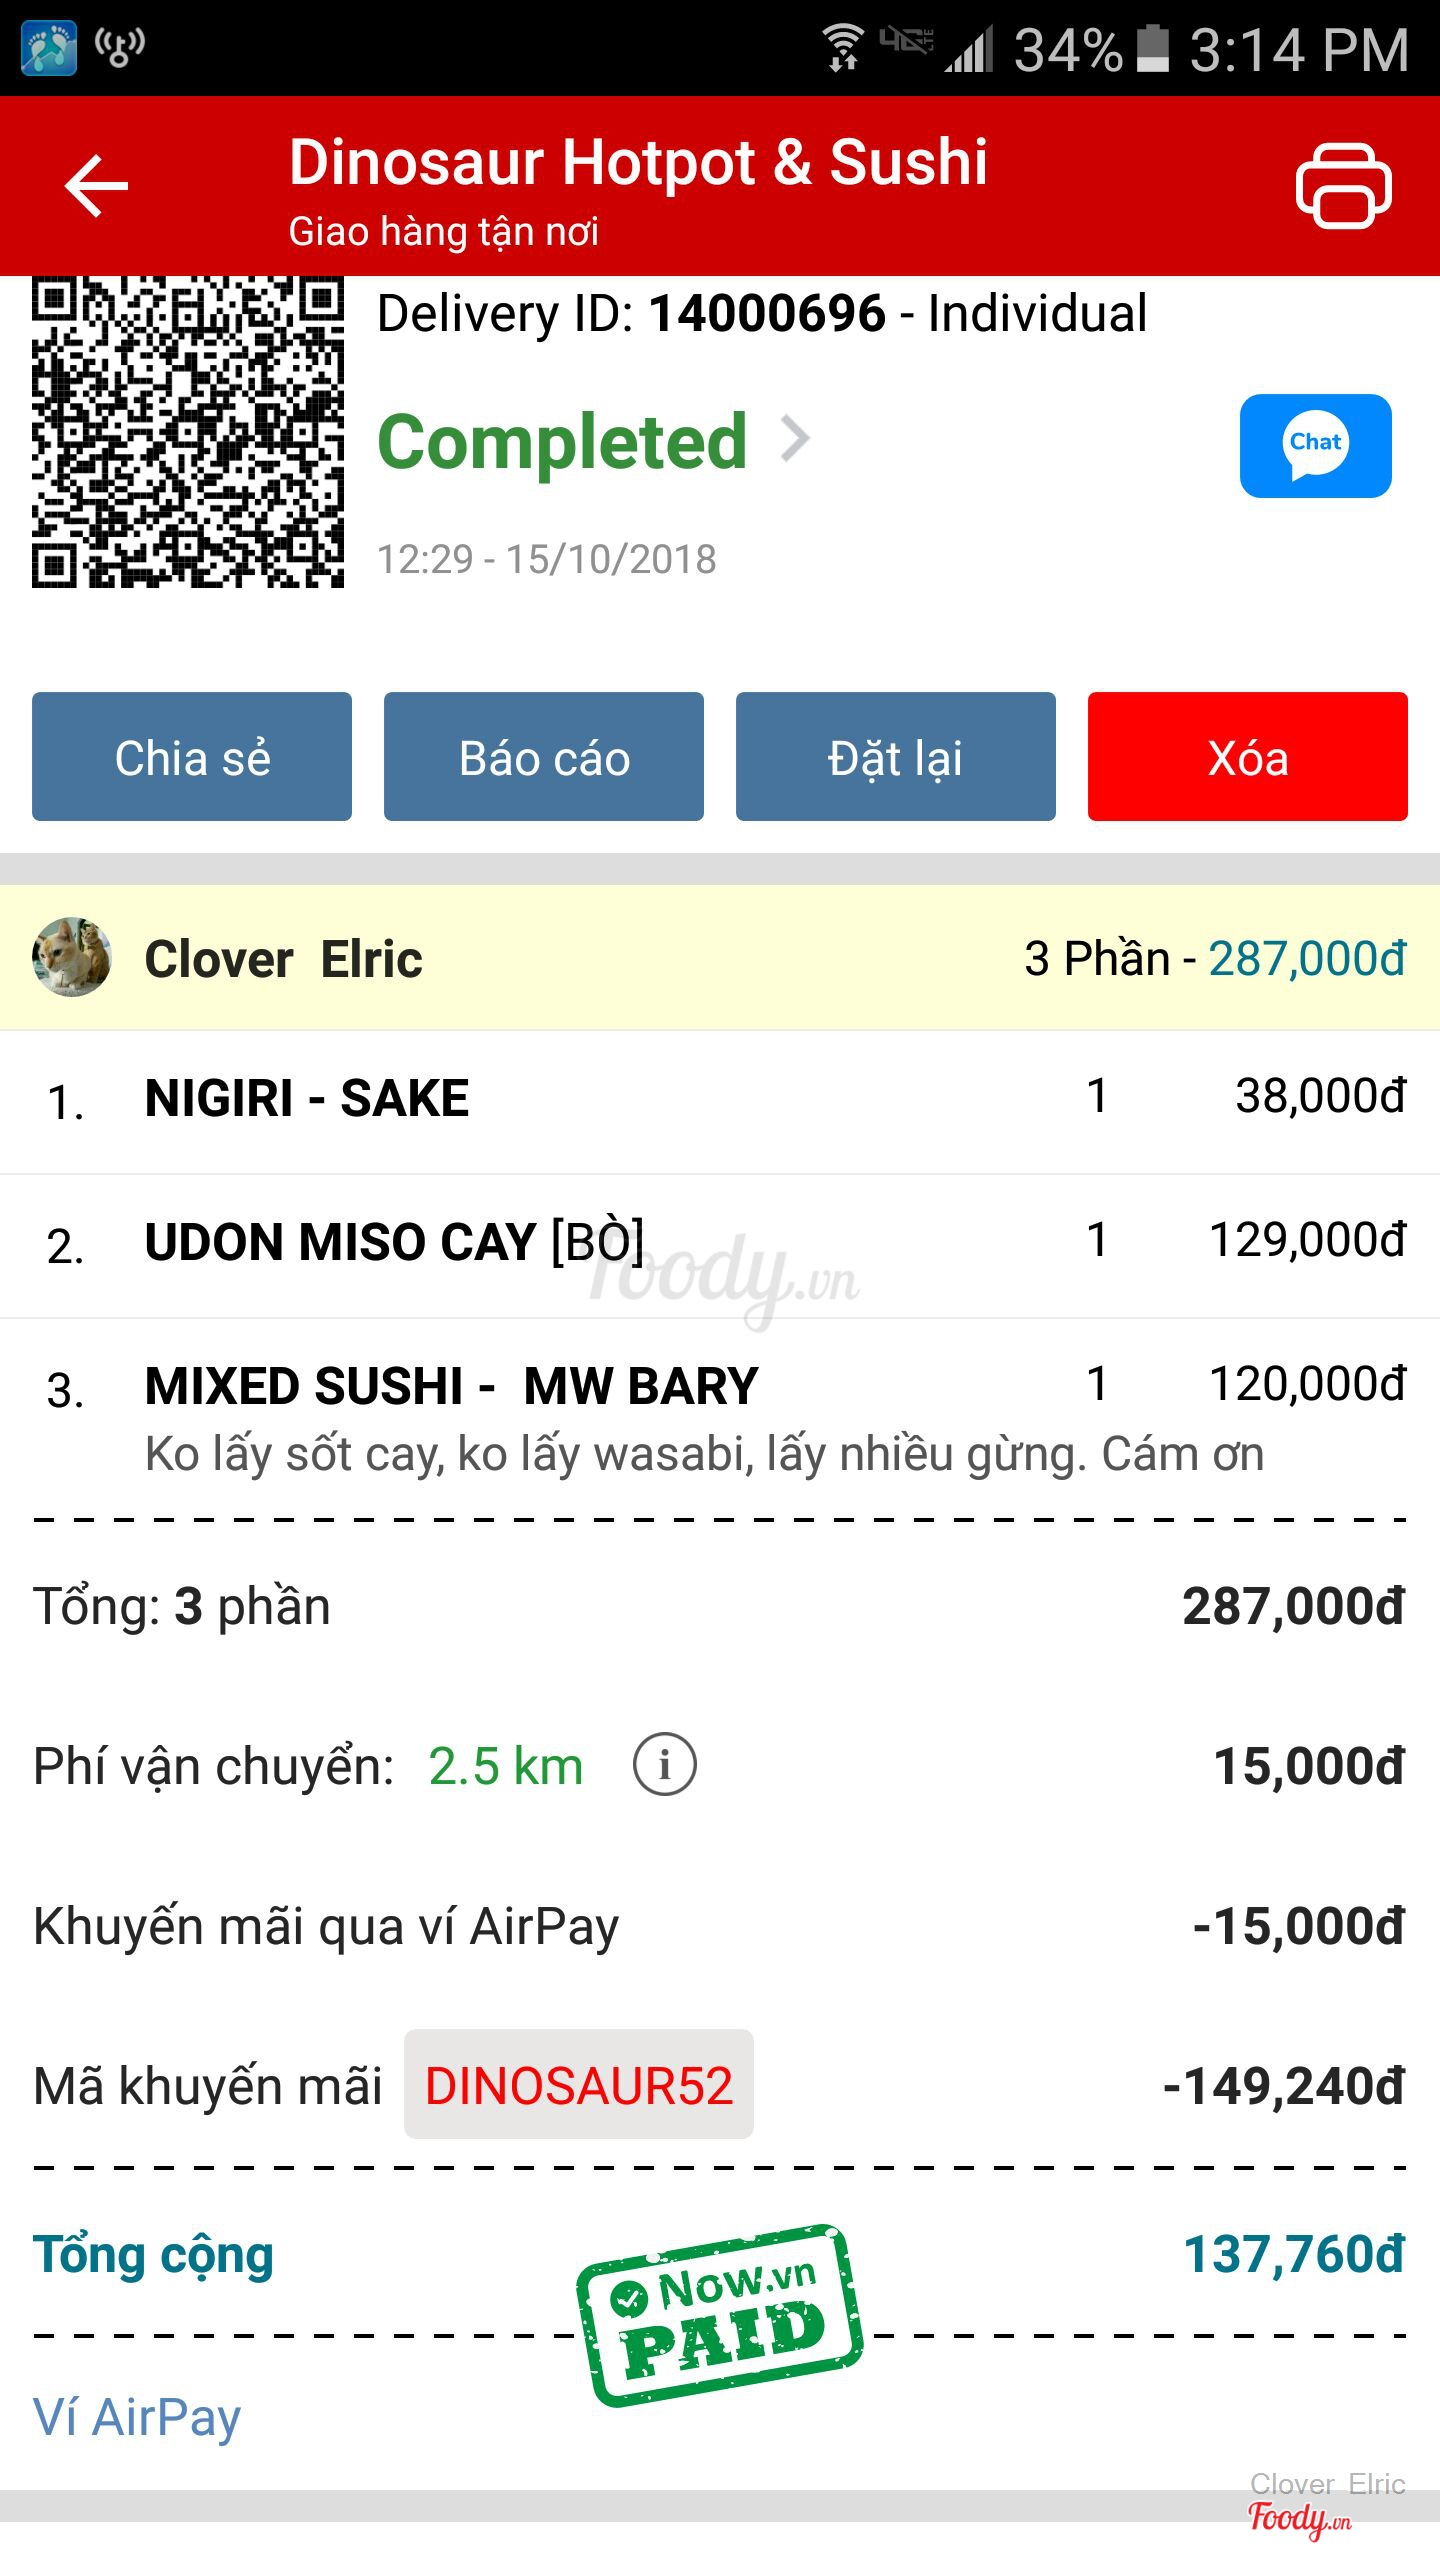
Task: Tap the Ví AirPay payment link
Action: pos(137,2417)
